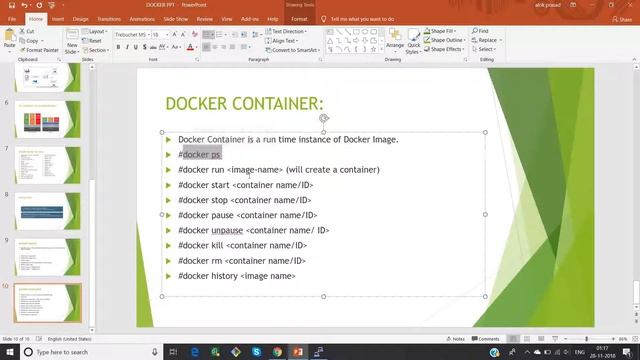Select slide 8 thumbnail

47,211
